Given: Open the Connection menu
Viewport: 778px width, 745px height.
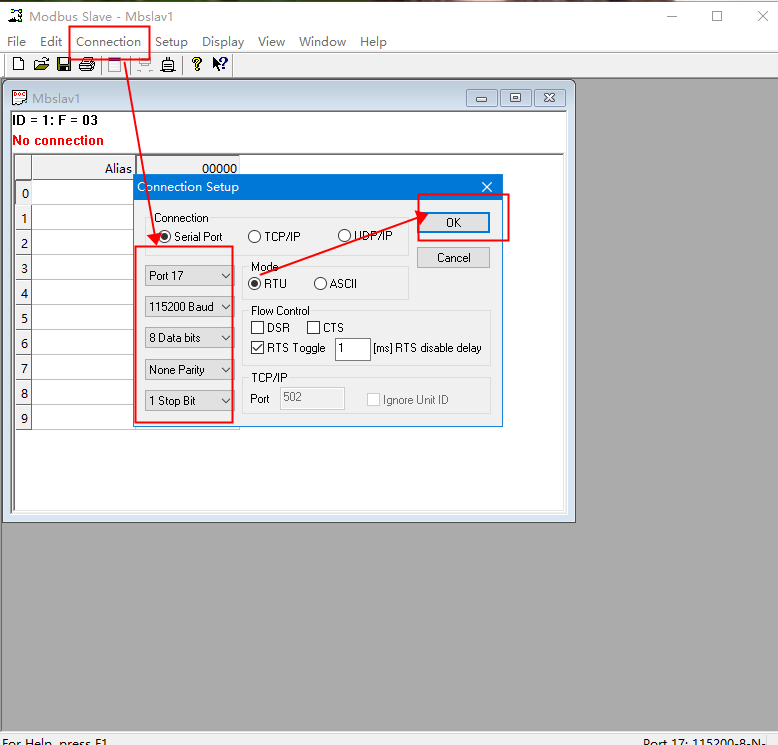Looking at the screenshot, I should point(108,42).
